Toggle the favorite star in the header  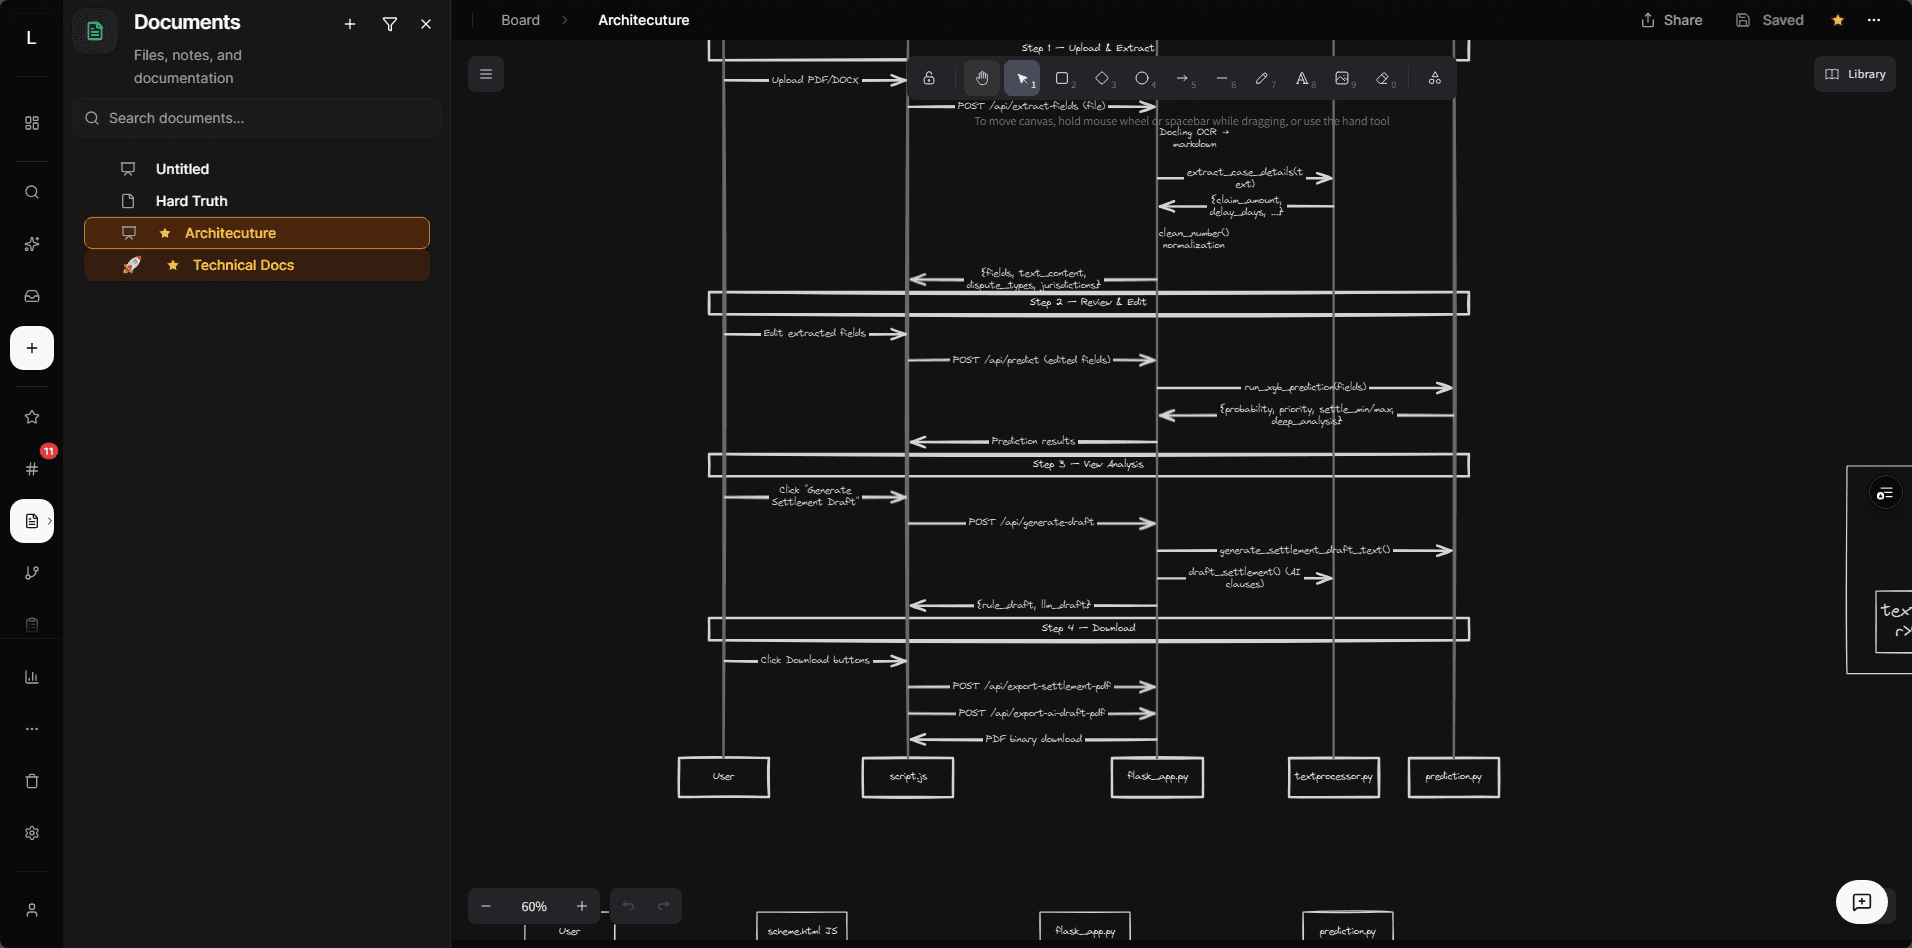click(1837, 19)
